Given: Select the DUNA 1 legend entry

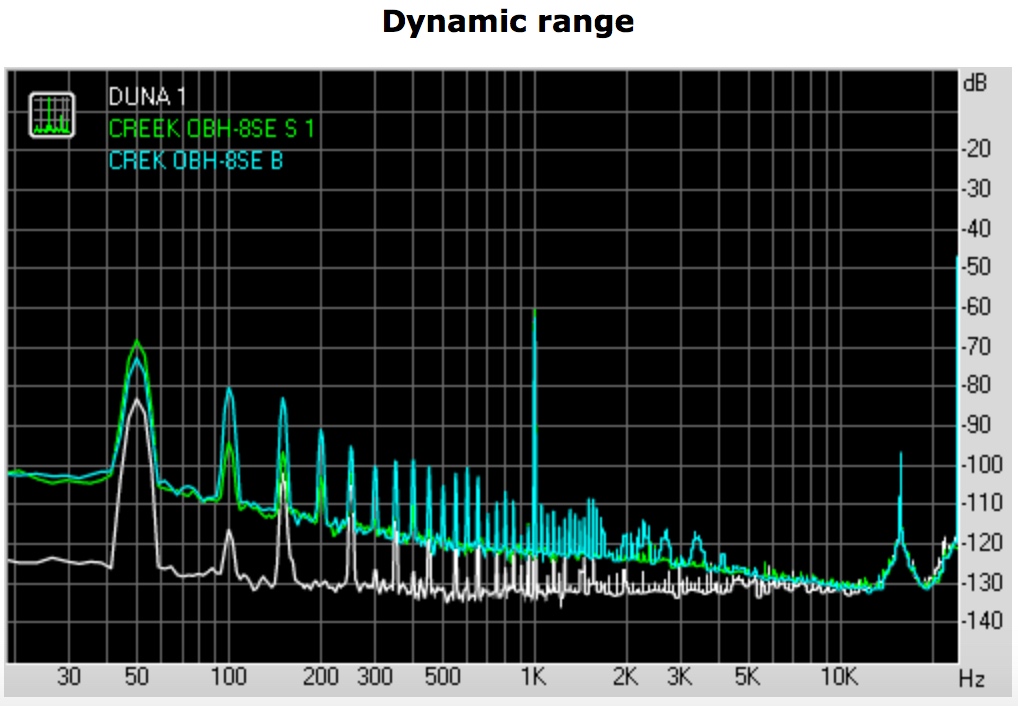Looking at the screenshot, I should pyautogui.click(x=147, y=98).
